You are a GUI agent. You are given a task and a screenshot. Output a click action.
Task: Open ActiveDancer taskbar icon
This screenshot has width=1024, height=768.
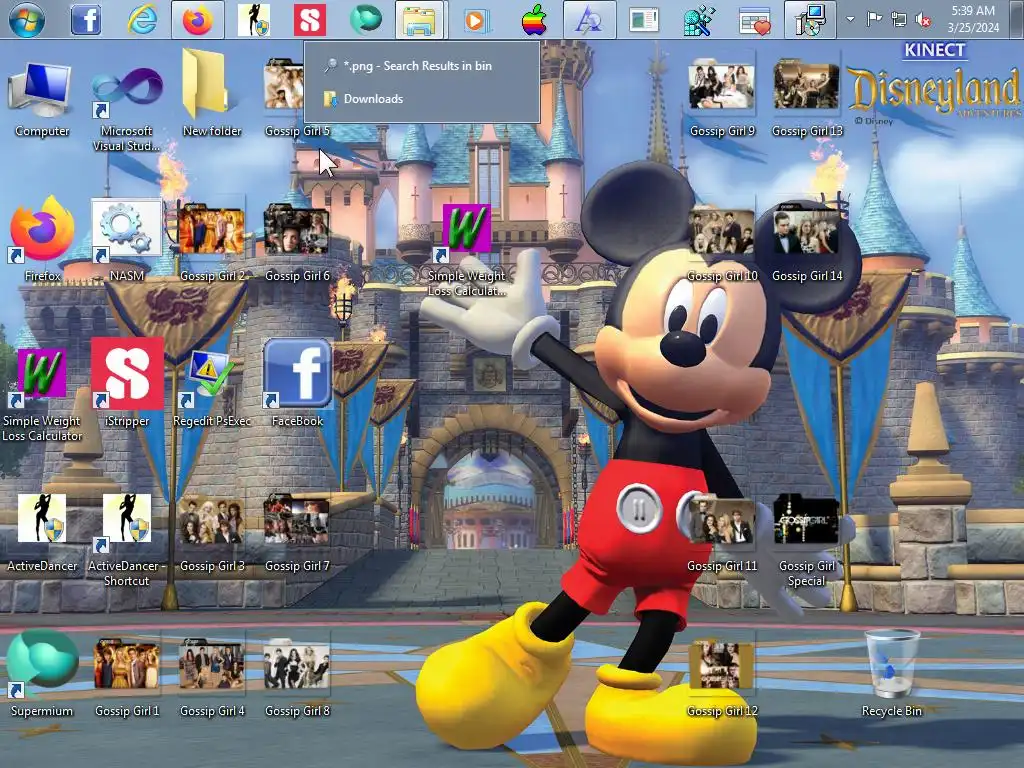pyautogui.click(x=253, y=20)
